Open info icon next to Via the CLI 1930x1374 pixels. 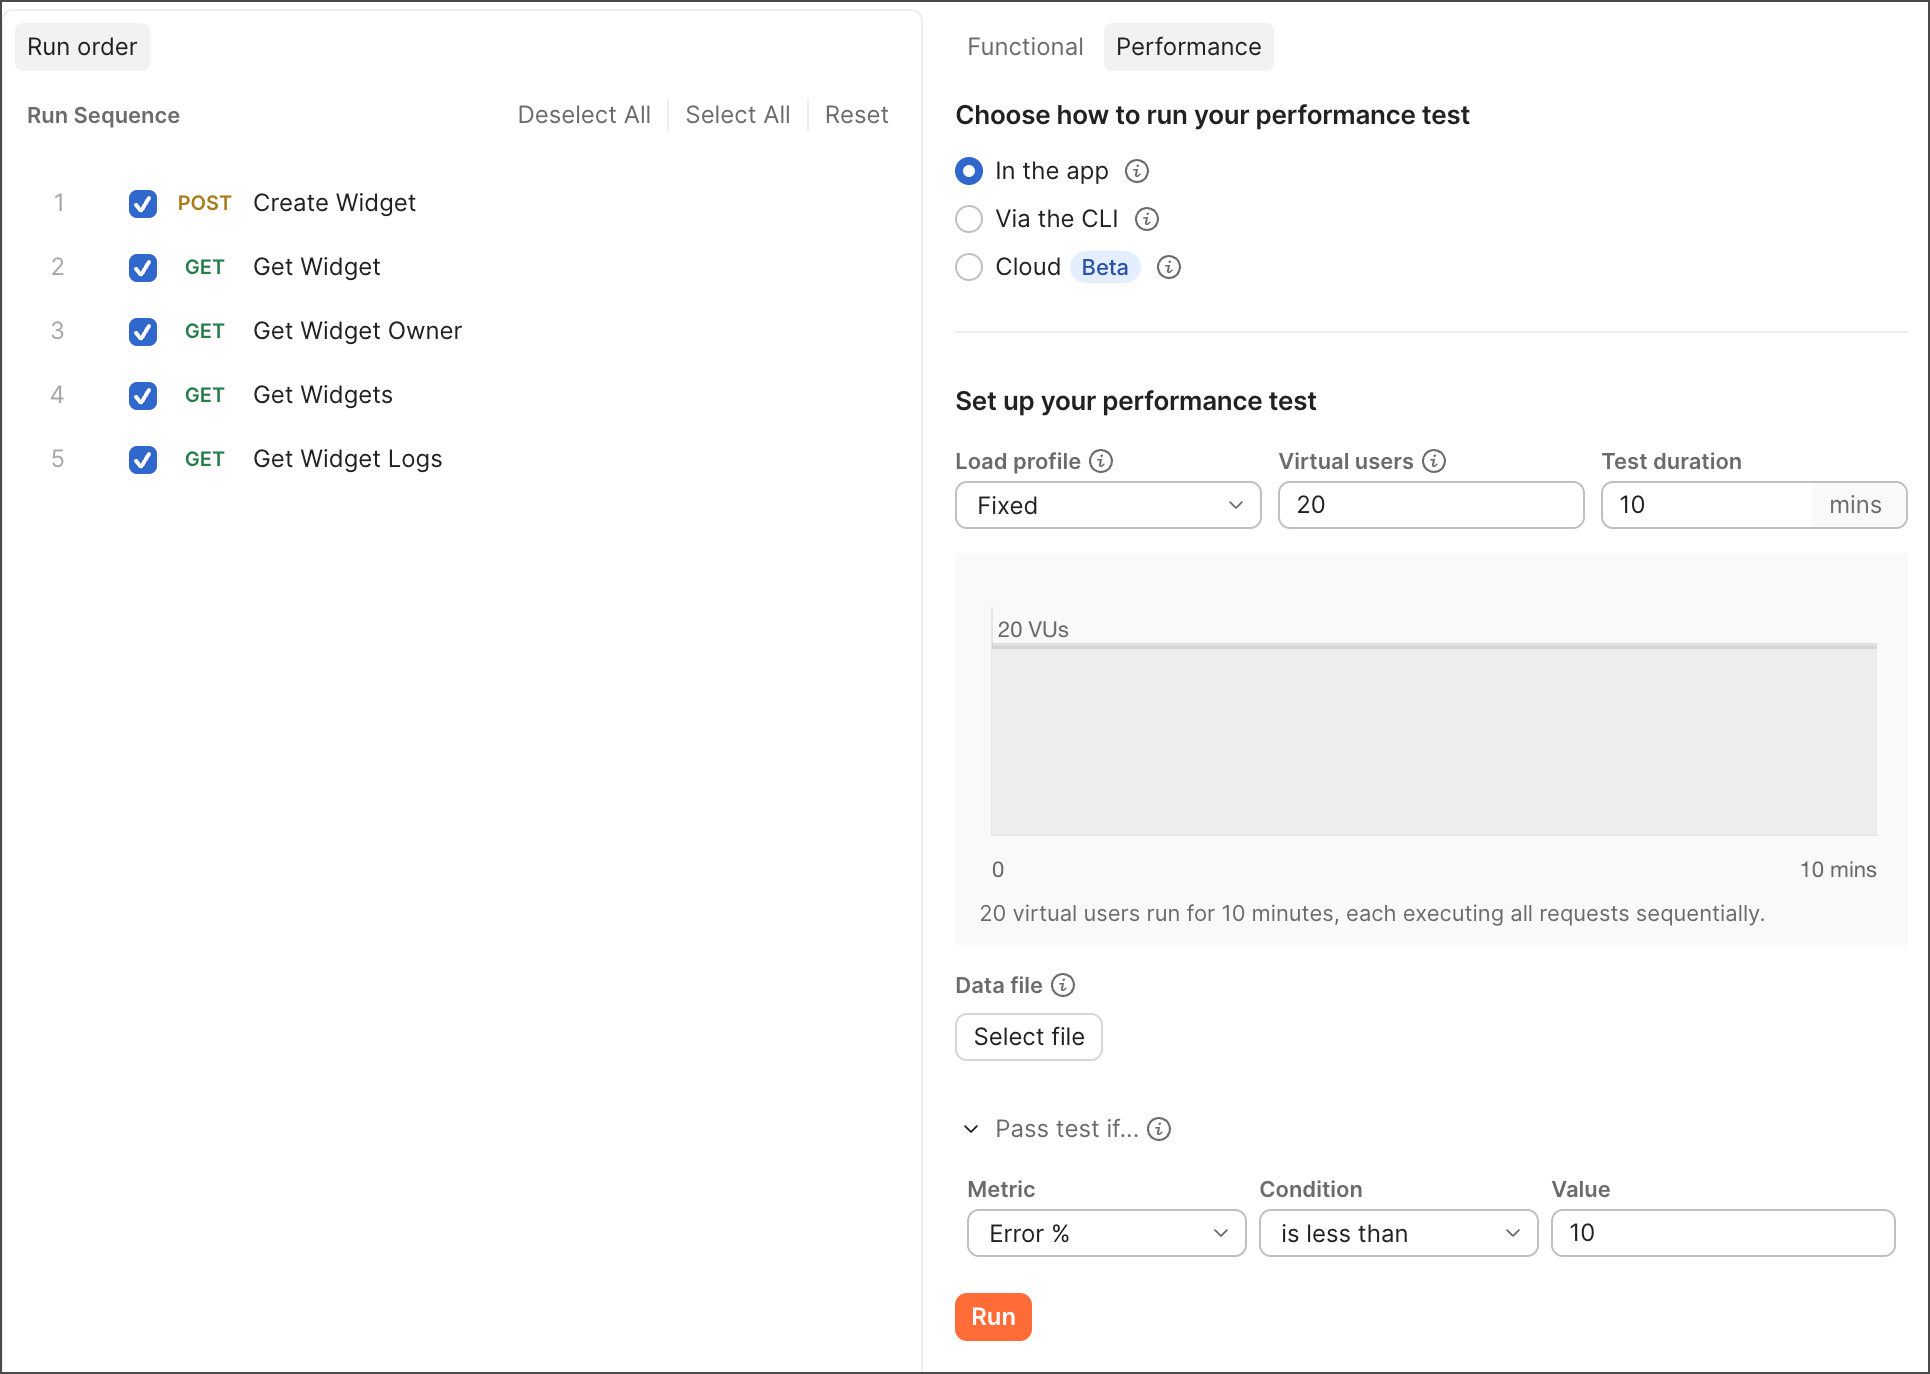(1147, 219)
